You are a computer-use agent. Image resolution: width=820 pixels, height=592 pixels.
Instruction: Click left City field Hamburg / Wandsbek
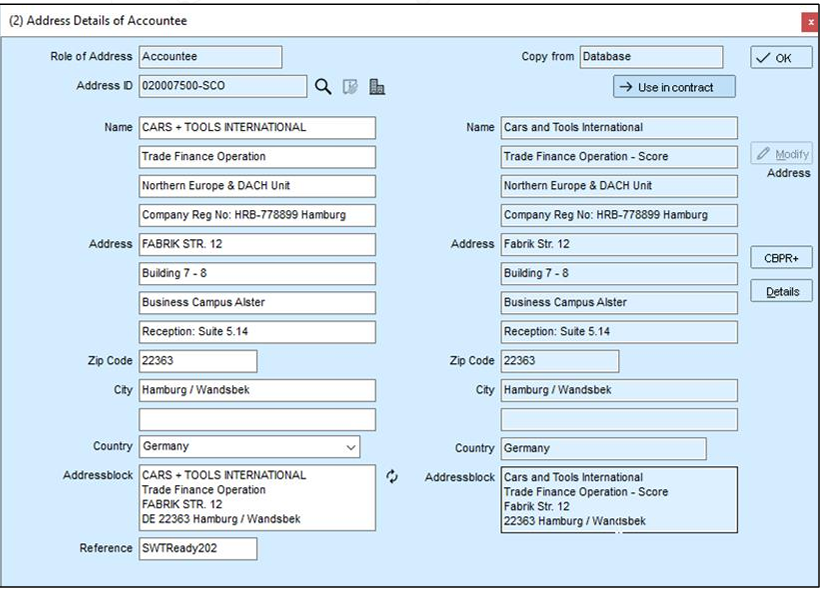257,390
